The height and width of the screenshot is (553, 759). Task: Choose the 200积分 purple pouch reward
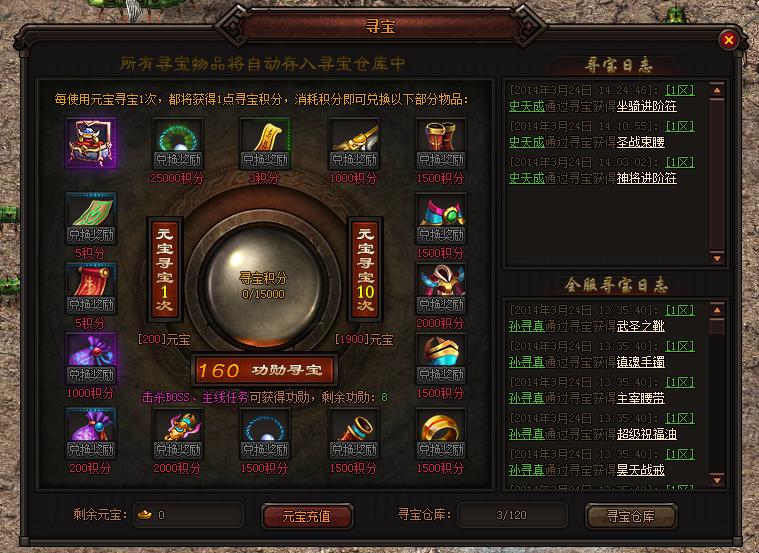tap(91, 433)
